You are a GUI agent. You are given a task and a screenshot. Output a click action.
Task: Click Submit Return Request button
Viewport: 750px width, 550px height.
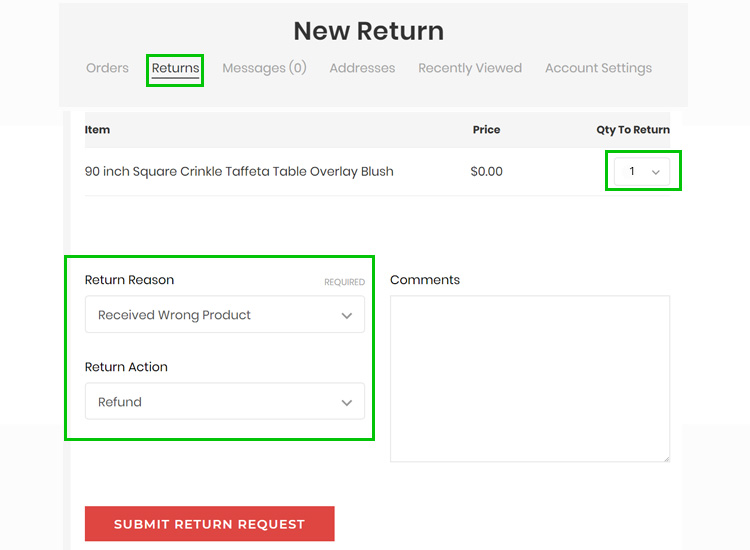point(210,524)
